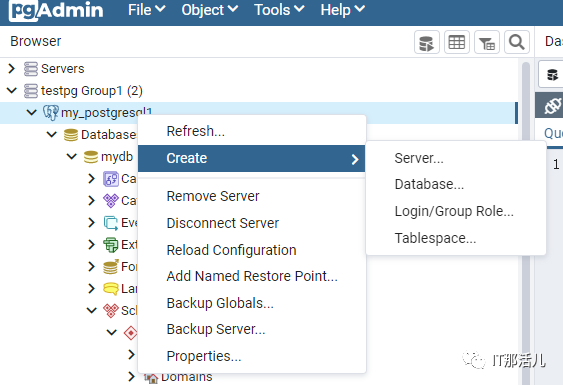The image size is (563, 385).
Task: Open the Tools menu
Action: [279, 10]
